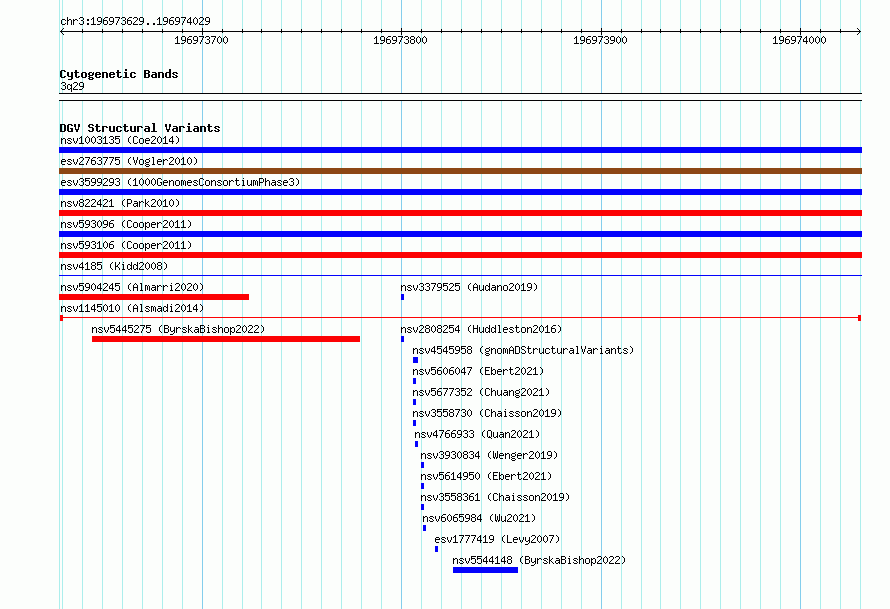Click the blue marker under nsv5606047
Viewport: 890px width, 609px height.
point(414,381)
